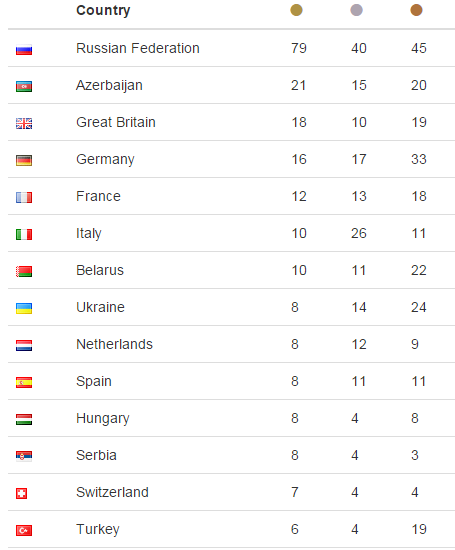Click the bronze medal column icon
Screen dimensions: 455x550
pos(416,10)
